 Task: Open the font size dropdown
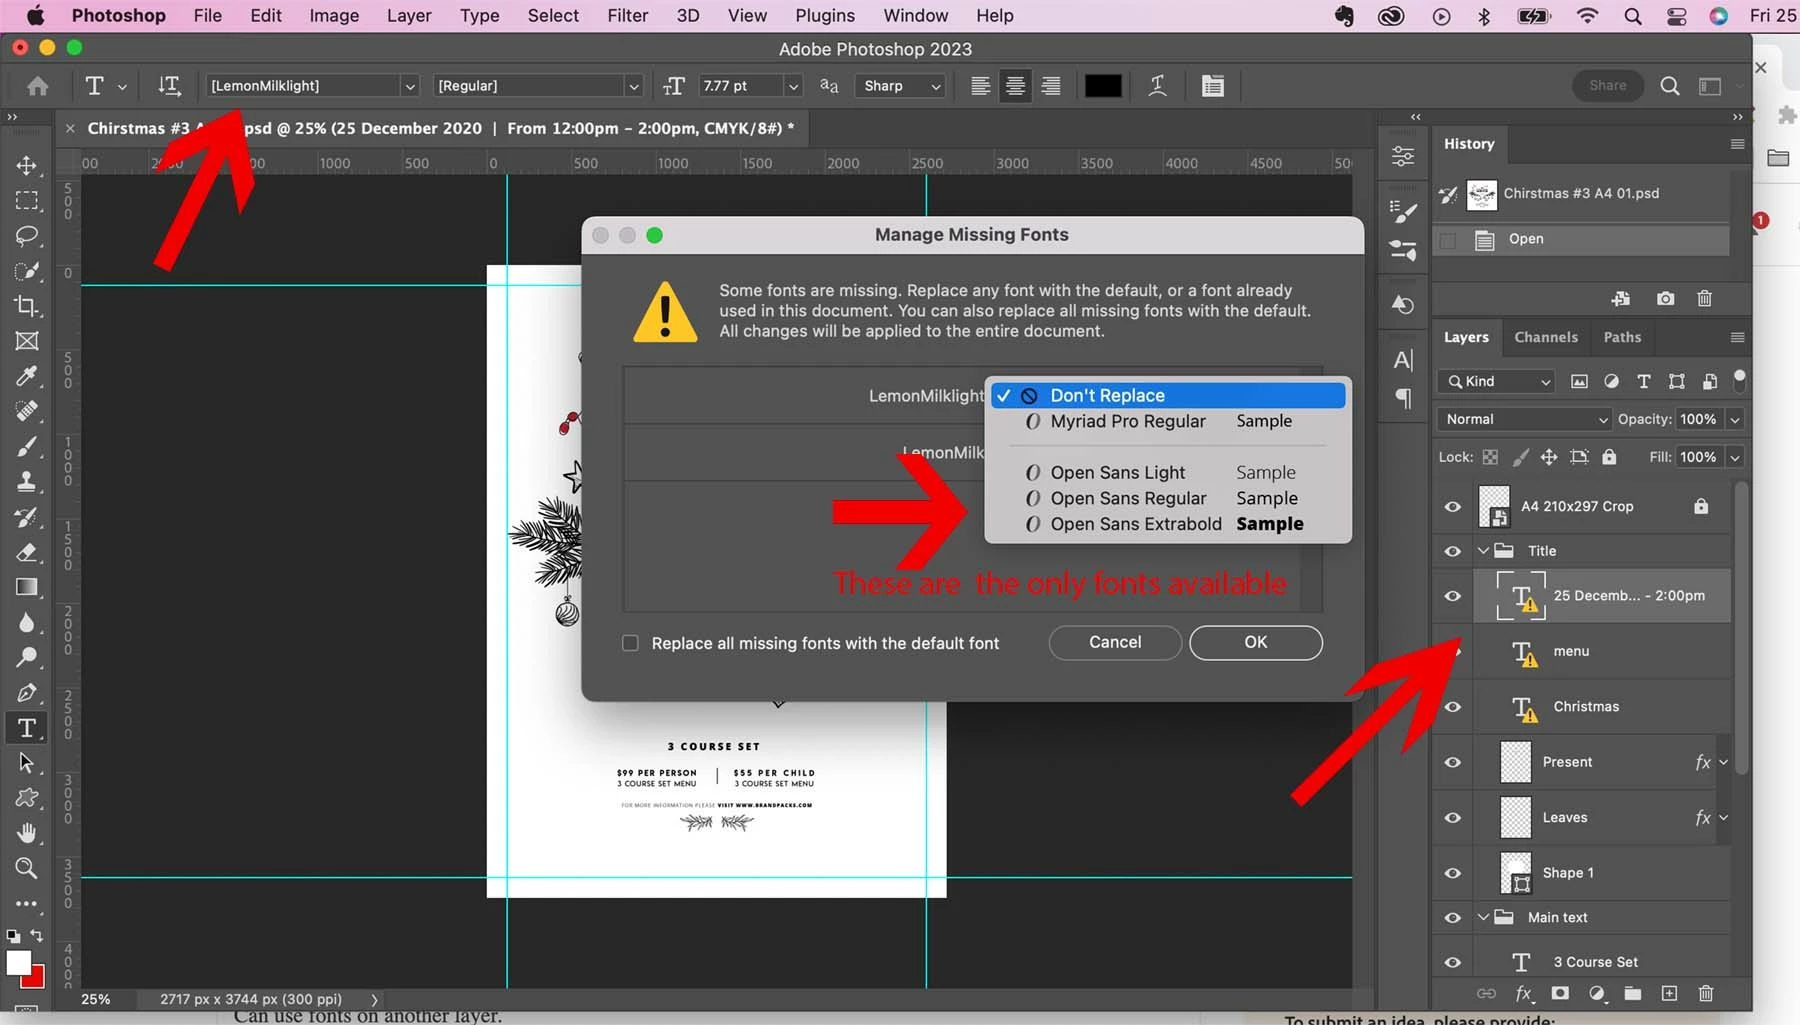pyautogui.click(x=793, y=86)
